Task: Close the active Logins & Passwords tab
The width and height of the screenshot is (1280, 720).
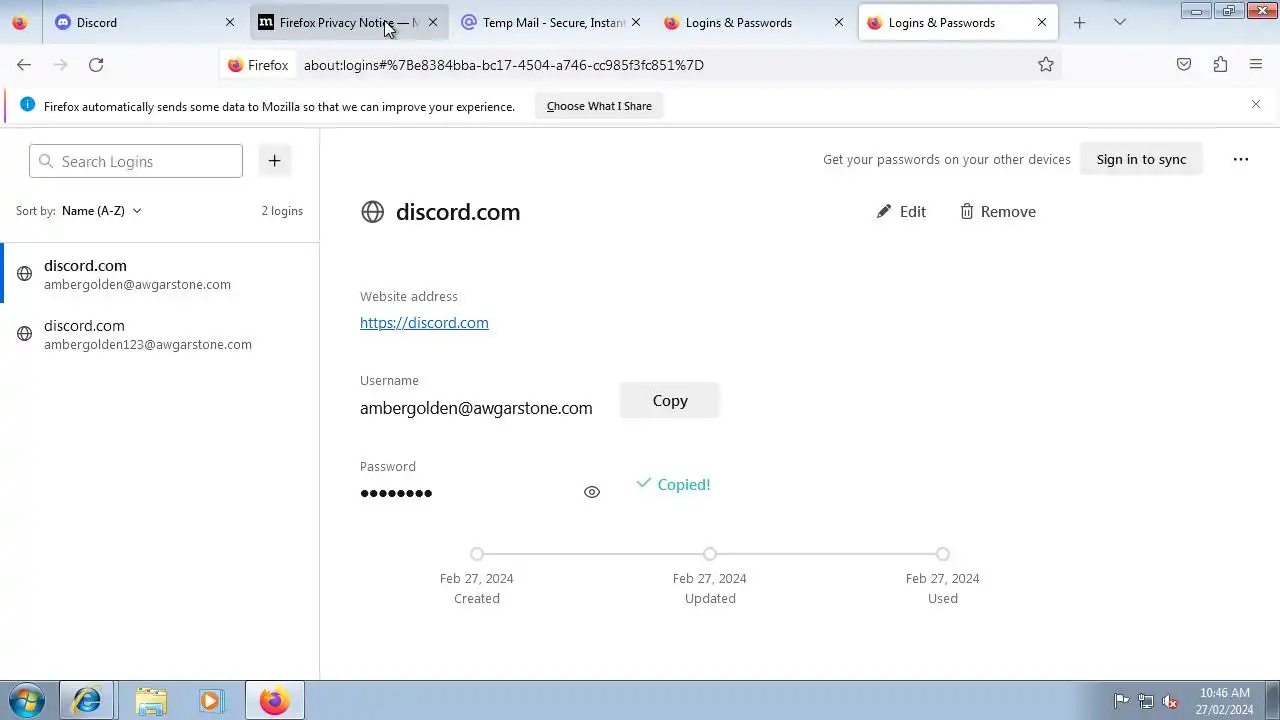Action: (x=1042, y=22)
